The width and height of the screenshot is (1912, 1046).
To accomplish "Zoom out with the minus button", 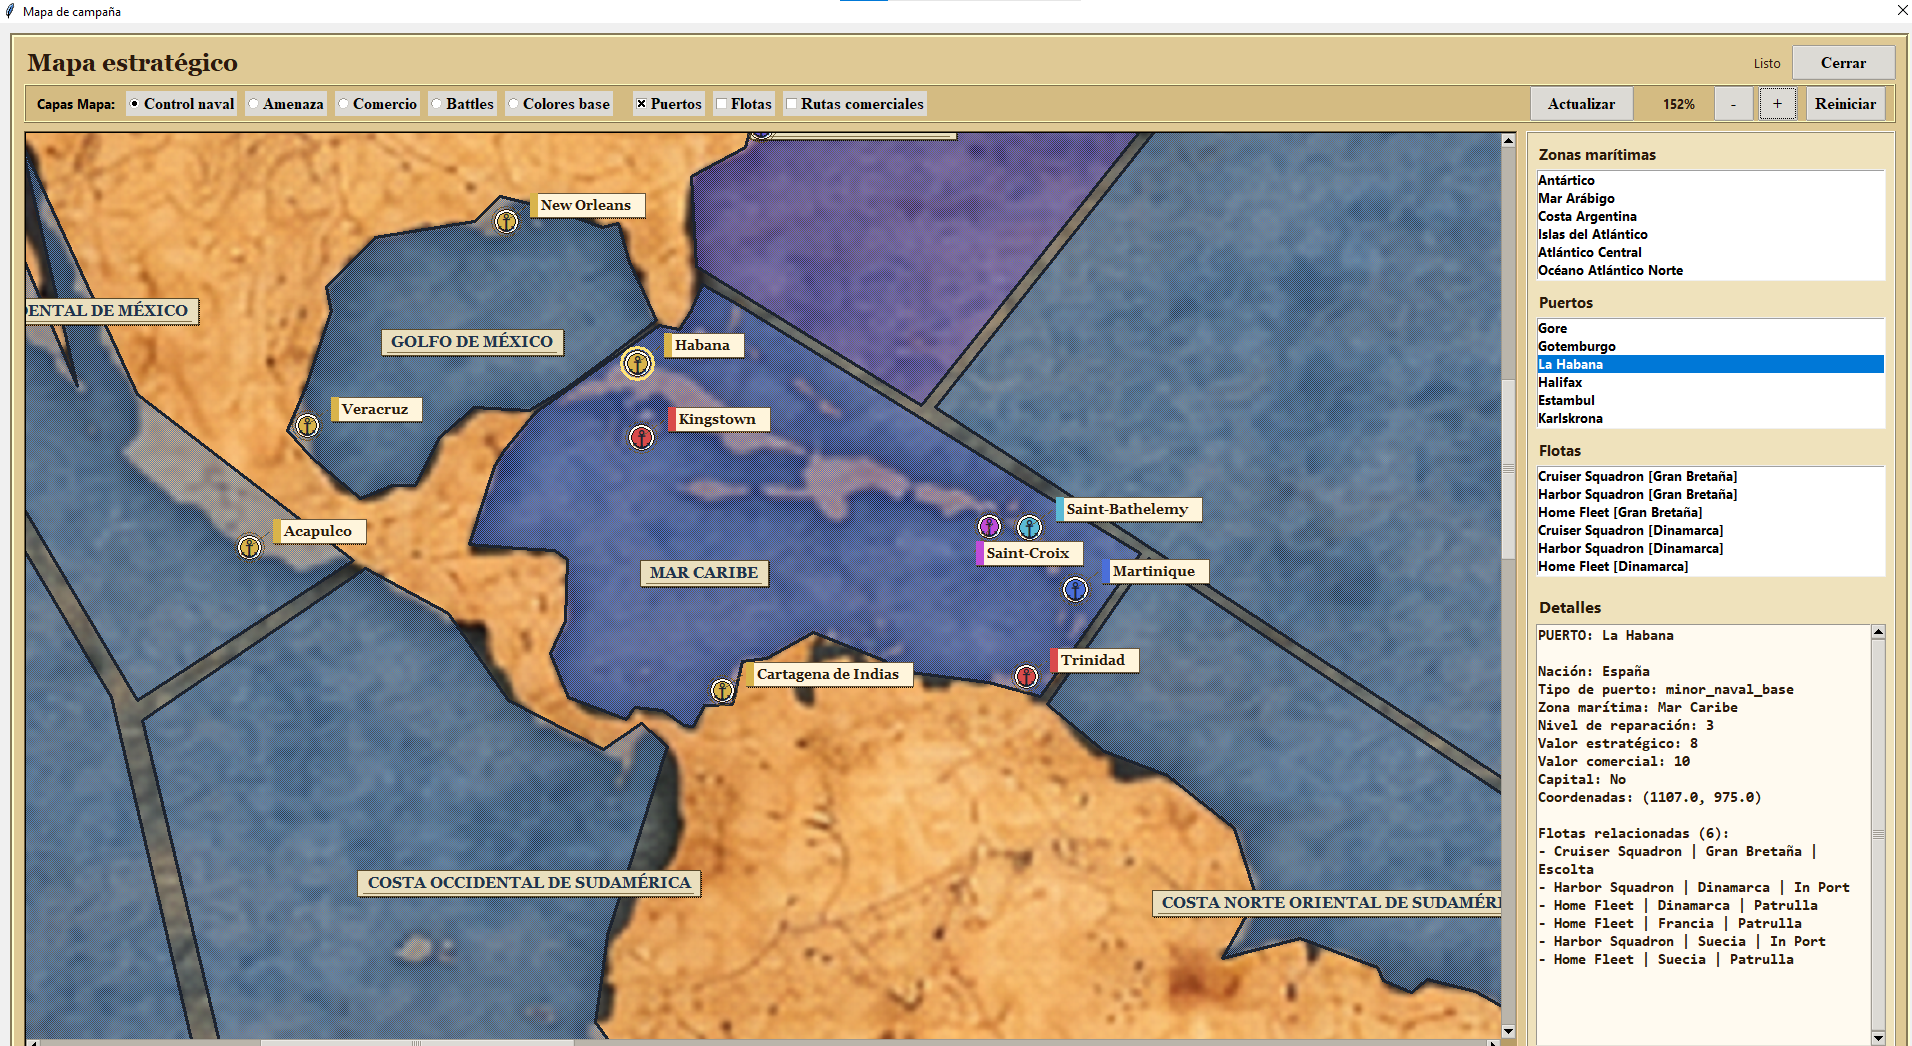I will click(1733, 104).
